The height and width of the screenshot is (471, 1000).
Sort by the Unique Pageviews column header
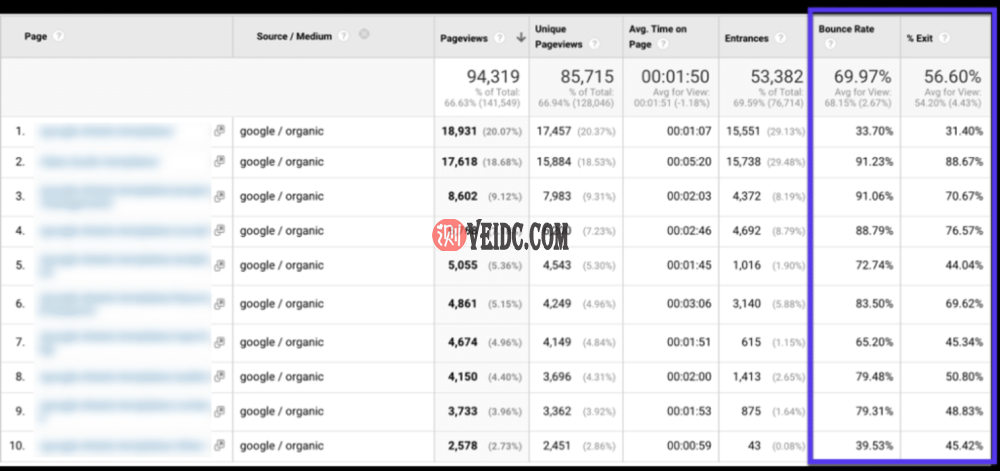pyautogui.click(x=559, y=36)
